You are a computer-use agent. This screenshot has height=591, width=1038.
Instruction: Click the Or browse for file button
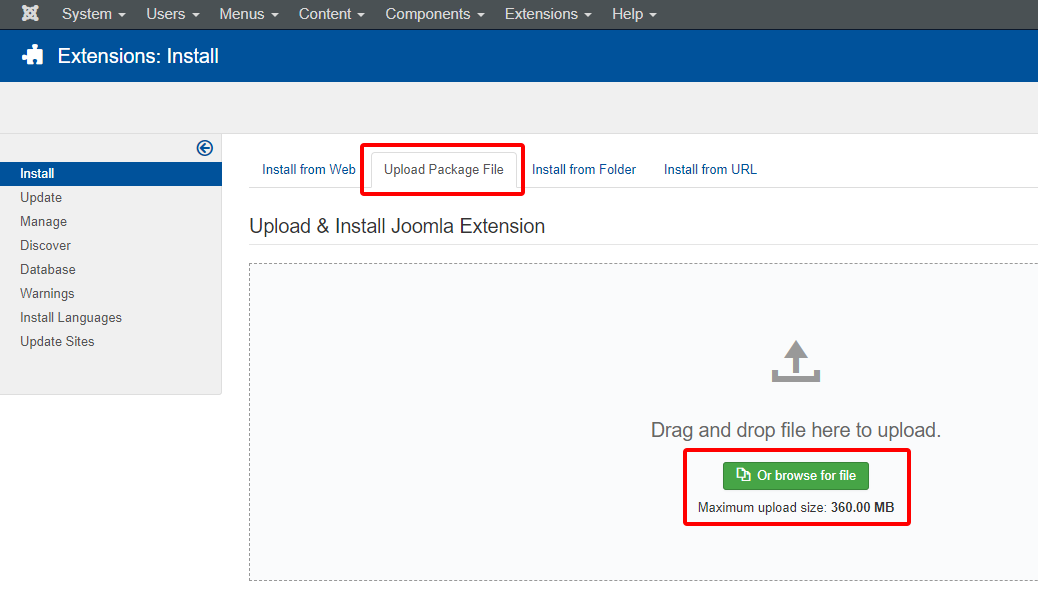point(796,475)
